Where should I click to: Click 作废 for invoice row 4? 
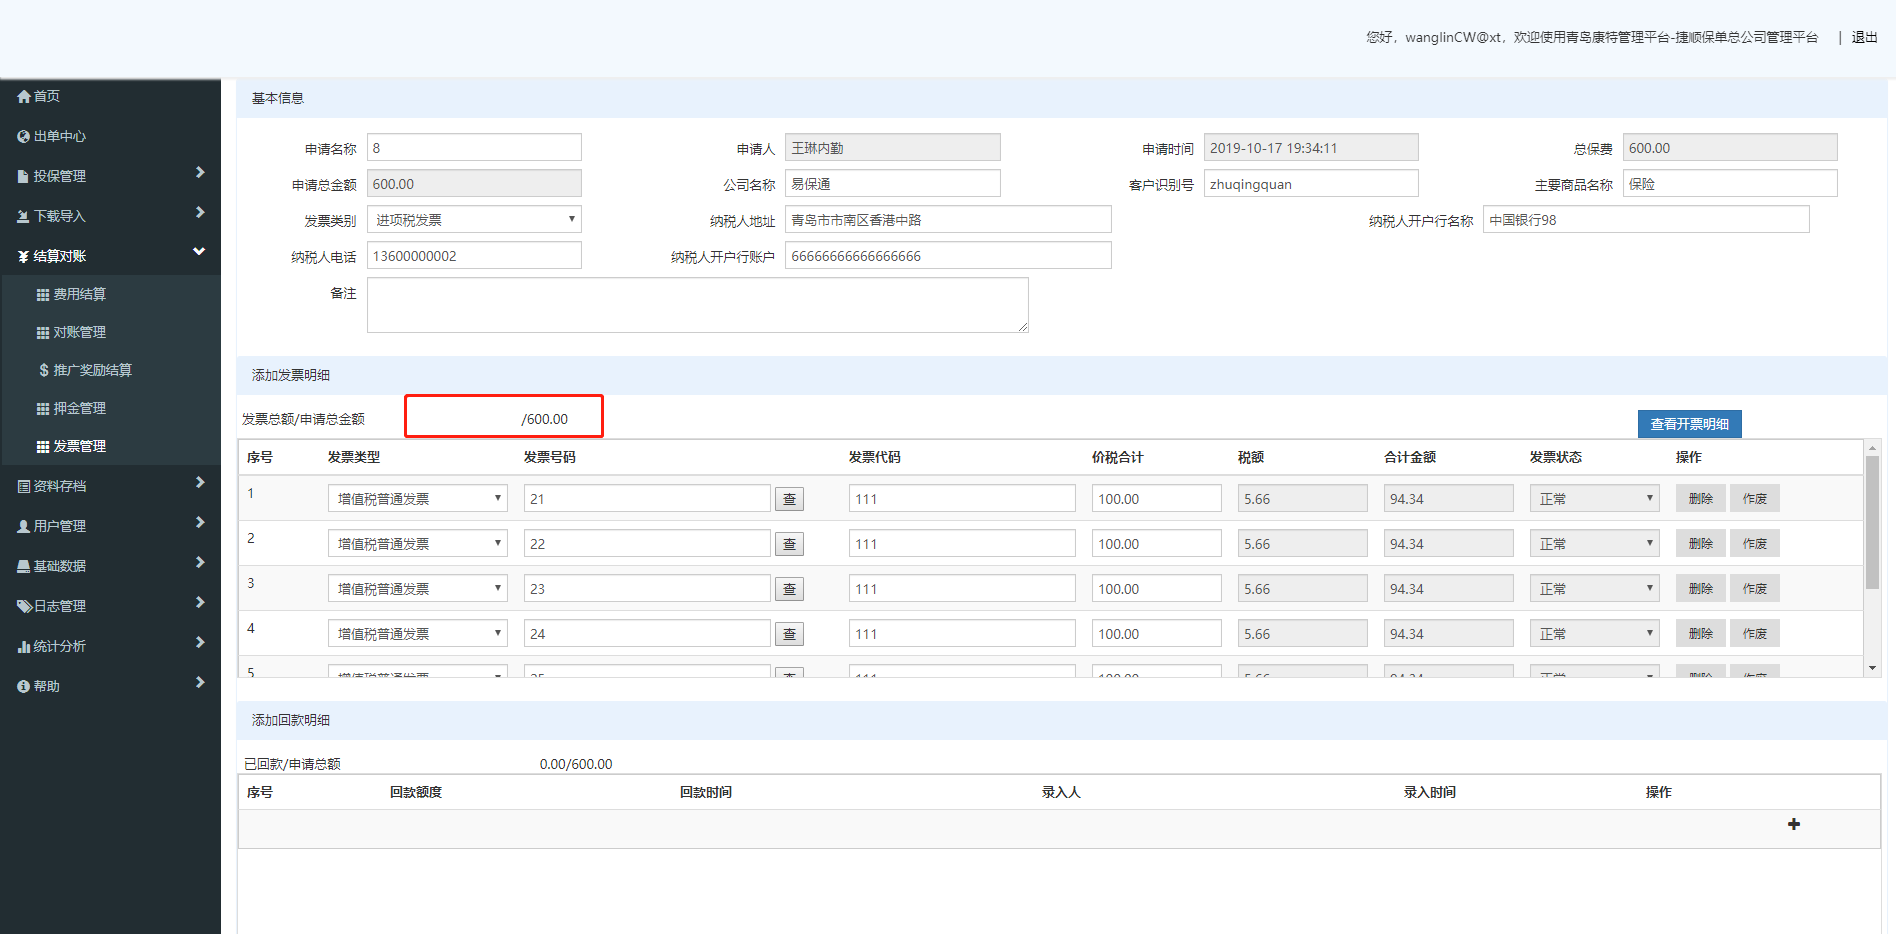coord(1754,634)
